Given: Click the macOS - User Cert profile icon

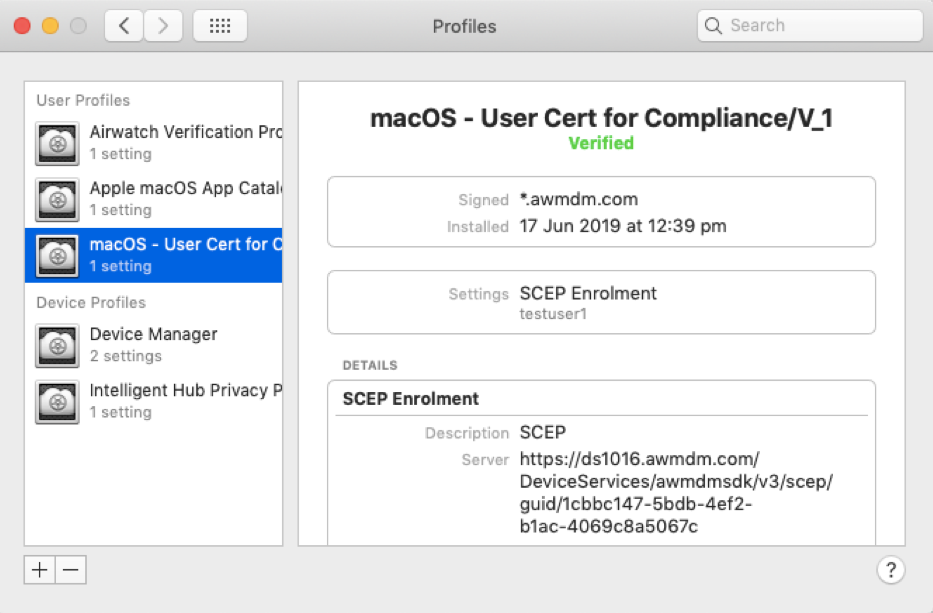Looking at the screenshot, I should coord(57,255).
